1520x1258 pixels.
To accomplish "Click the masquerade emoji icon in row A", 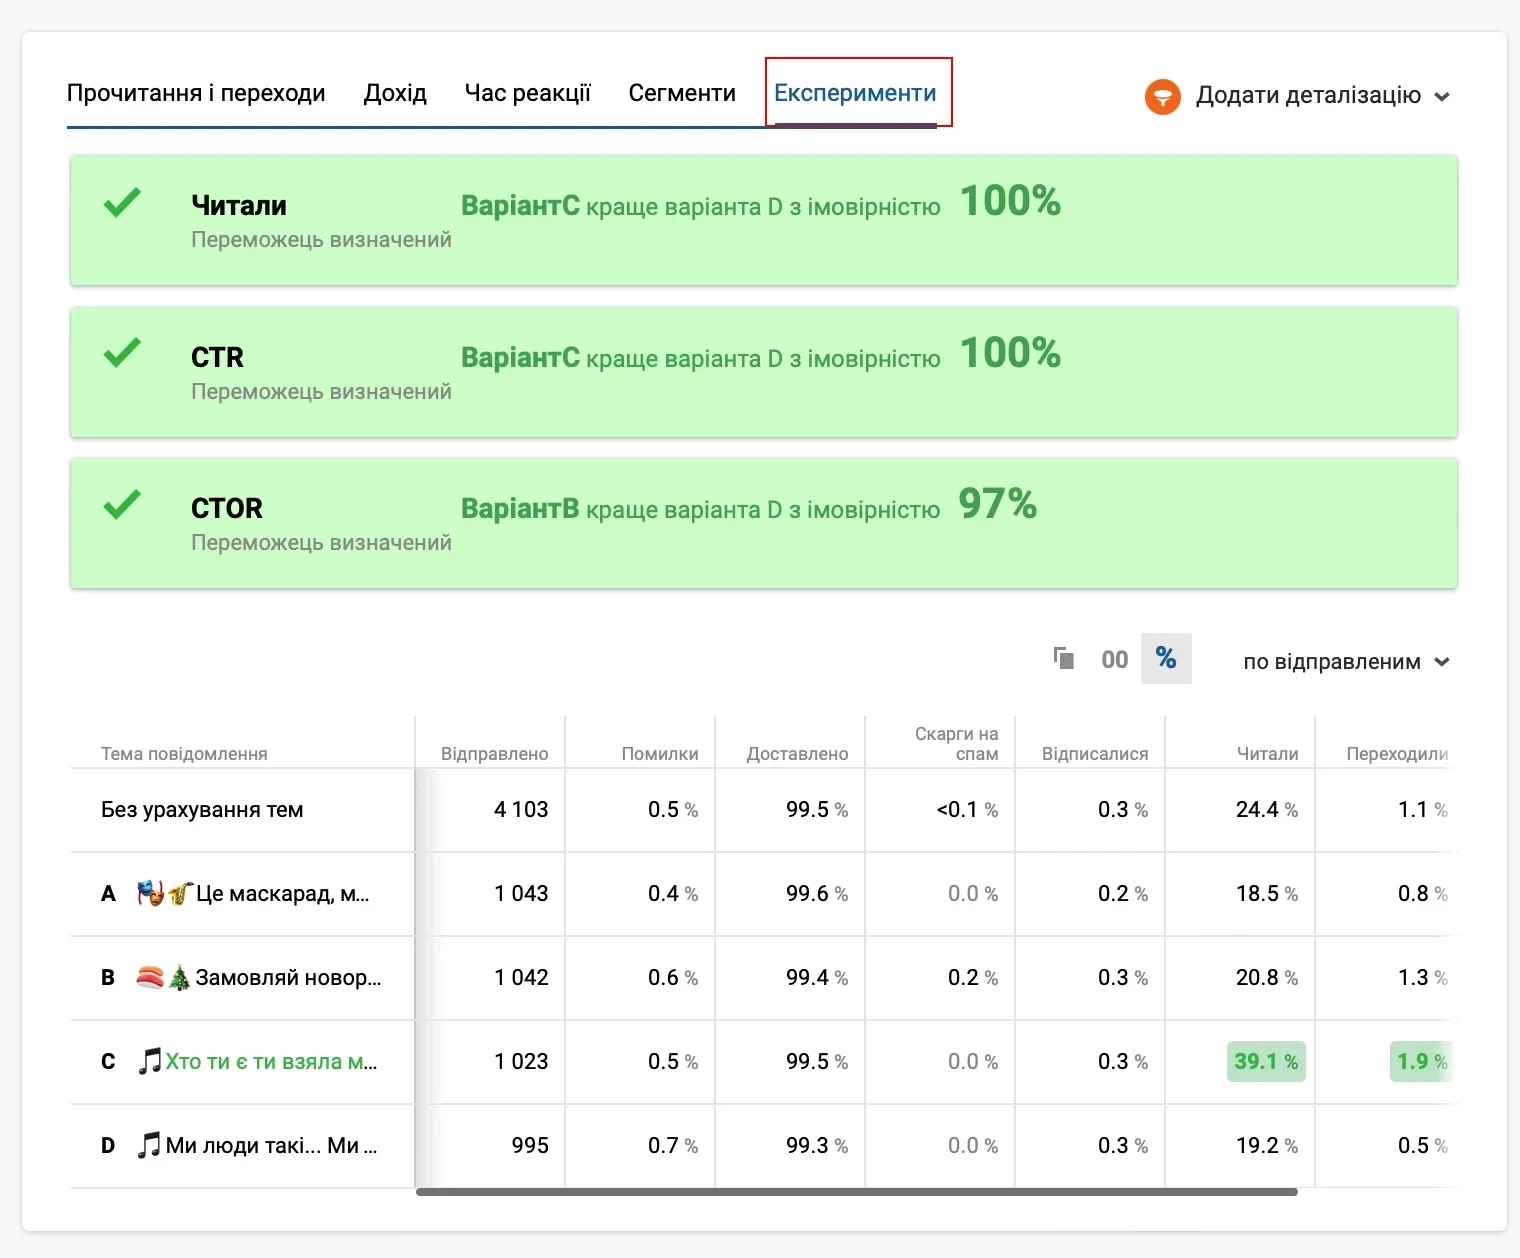I will click(x=149, y=893).
